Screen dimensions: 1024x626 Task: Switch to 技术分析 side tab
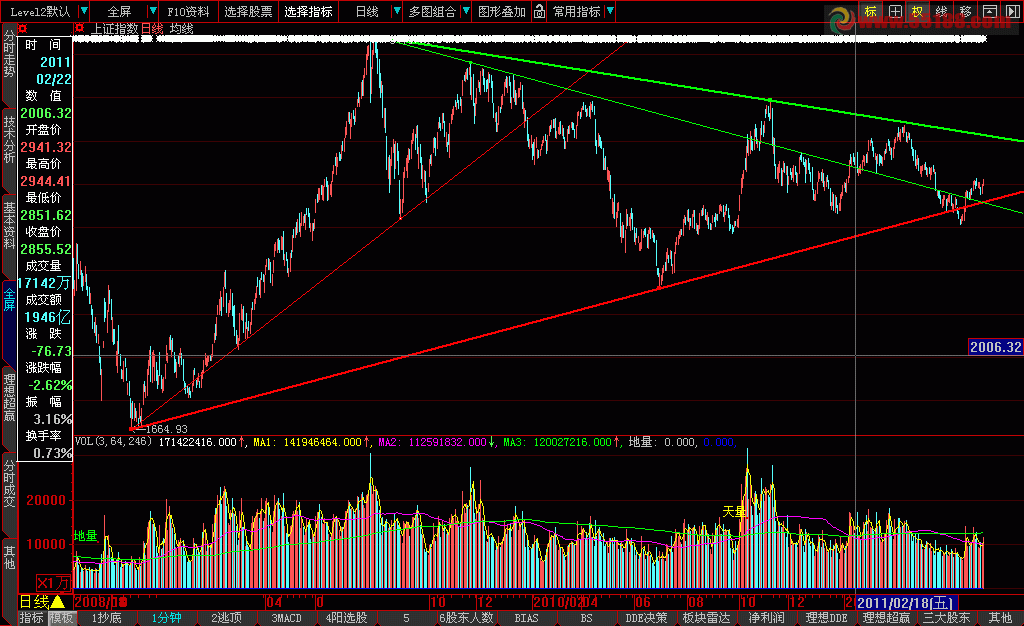click(x=9, y=139)
